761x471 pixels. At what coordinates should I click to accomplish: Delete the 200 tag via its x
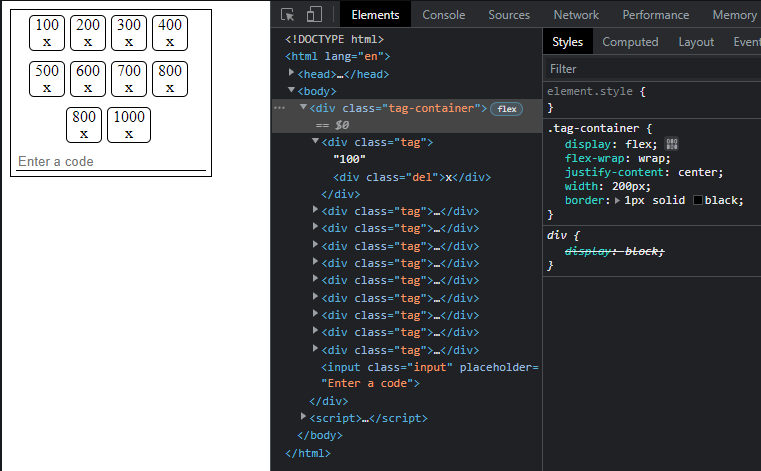[88, 42]
